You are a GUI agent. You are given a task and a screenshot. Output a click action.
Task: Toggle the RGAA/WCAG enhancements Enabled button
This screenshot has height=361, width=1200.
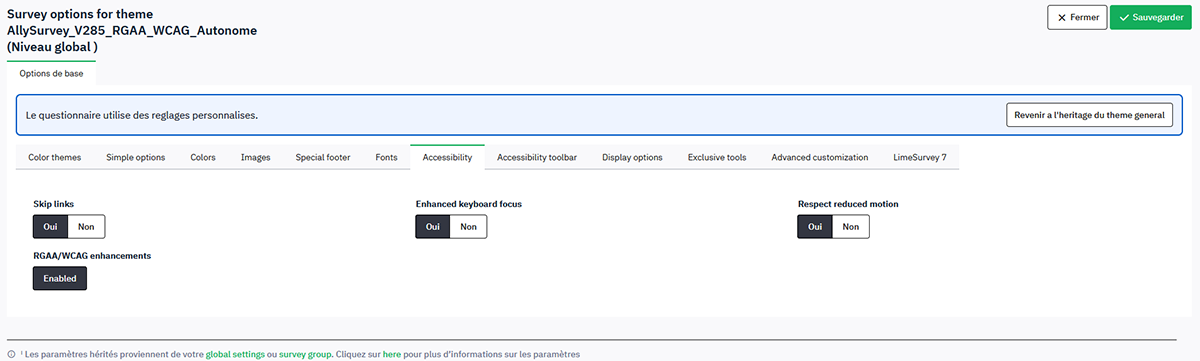[x=60, y=278]
